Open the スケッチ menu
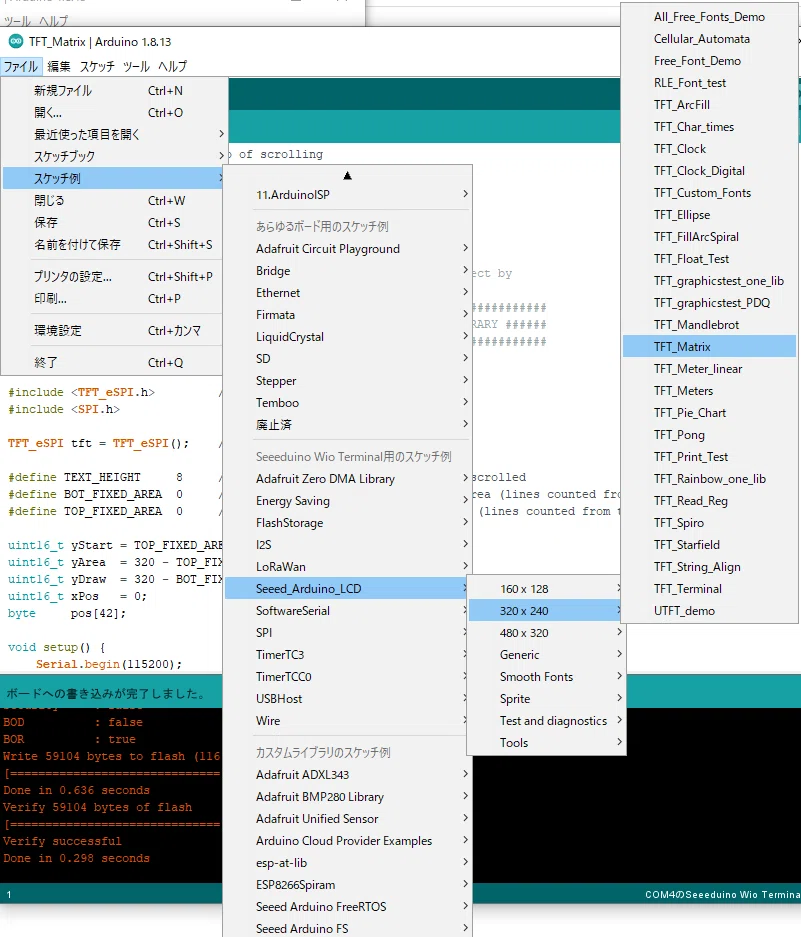801x937 pixels. pyautogui.click(x=97, y=66)
